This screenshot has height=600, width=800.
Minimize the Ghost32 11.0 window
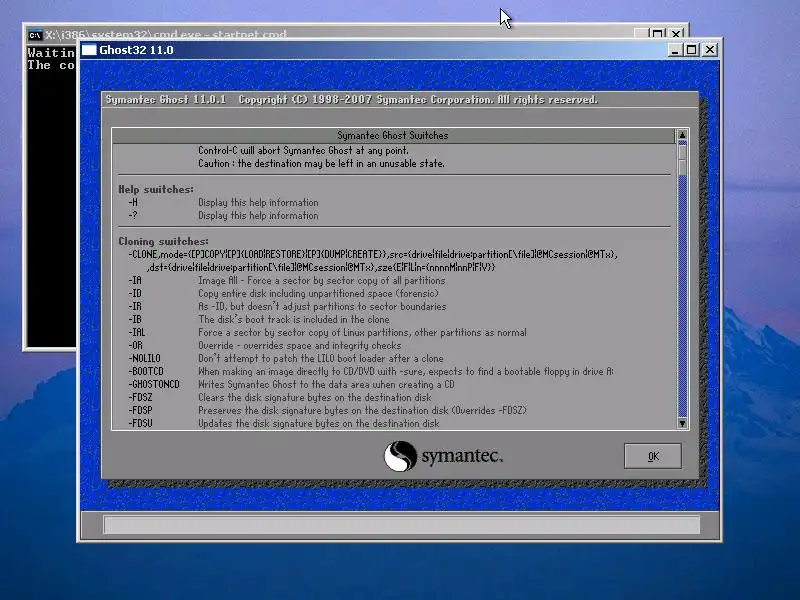point(674,50)
